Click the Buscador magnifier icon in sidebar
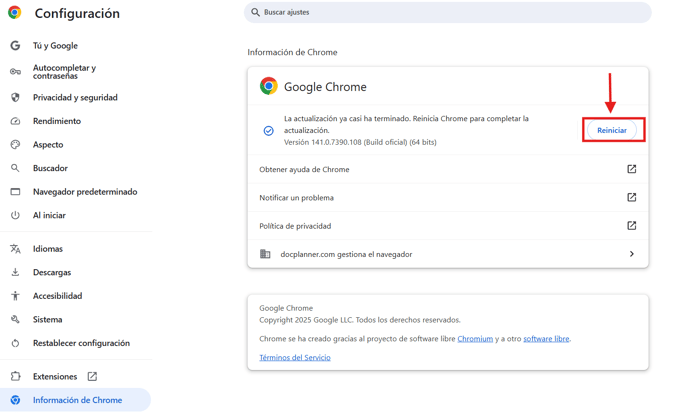Viewport: 691px width, 420px height. (x=15, y=168)
